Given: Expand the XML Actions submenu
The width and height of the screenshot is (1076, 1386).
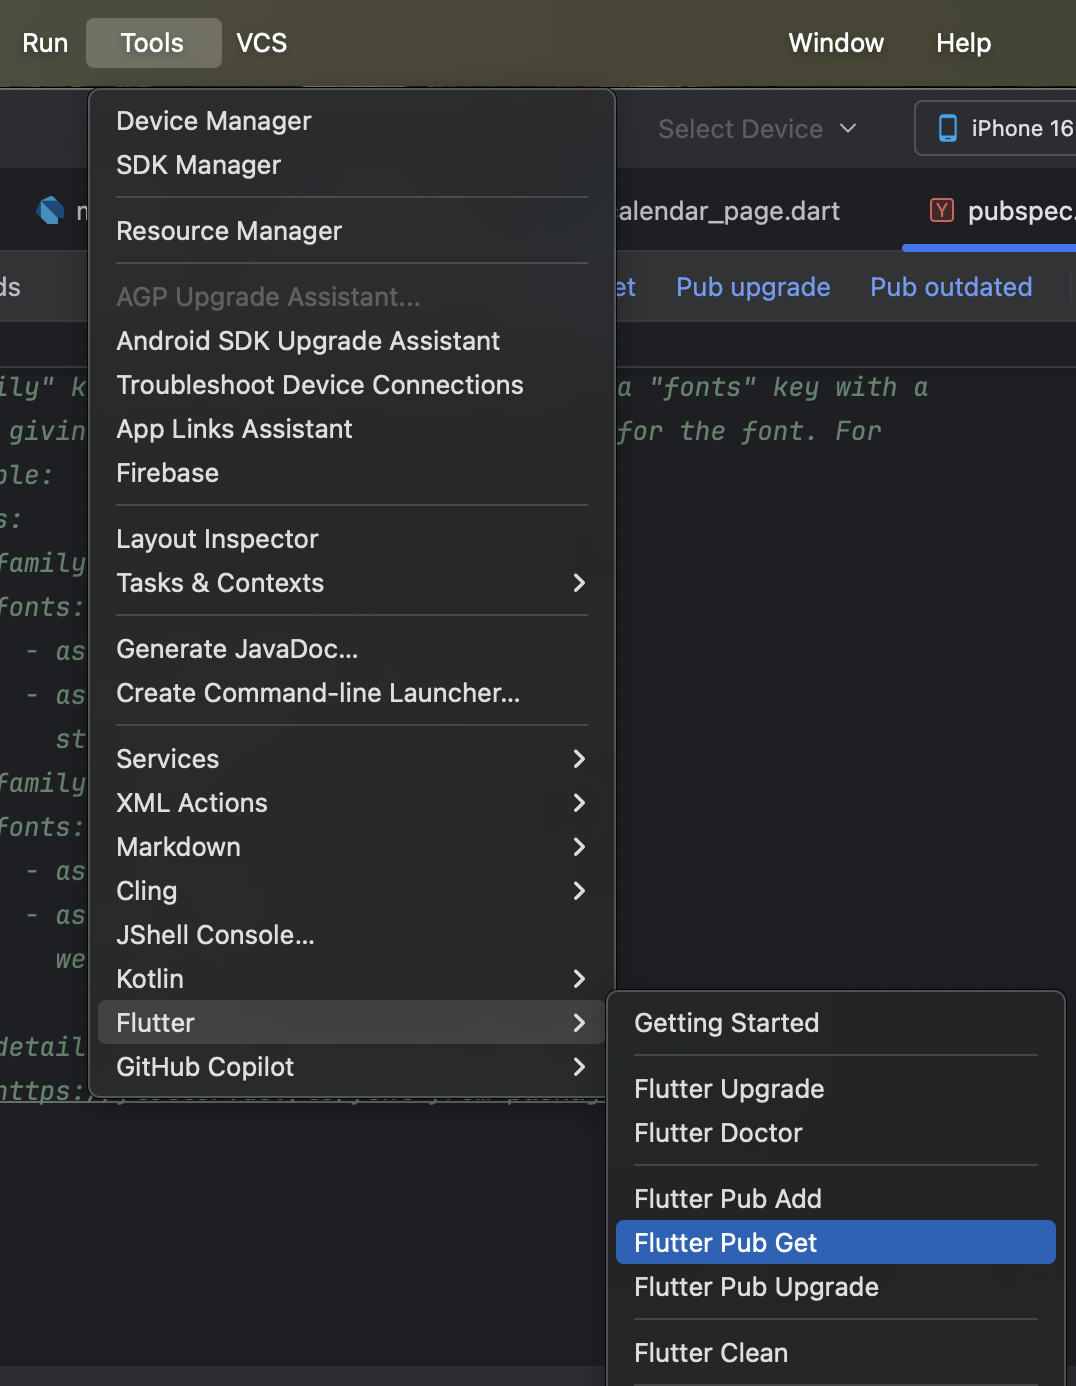Looking at the screenshot, I should coord(352,803).
